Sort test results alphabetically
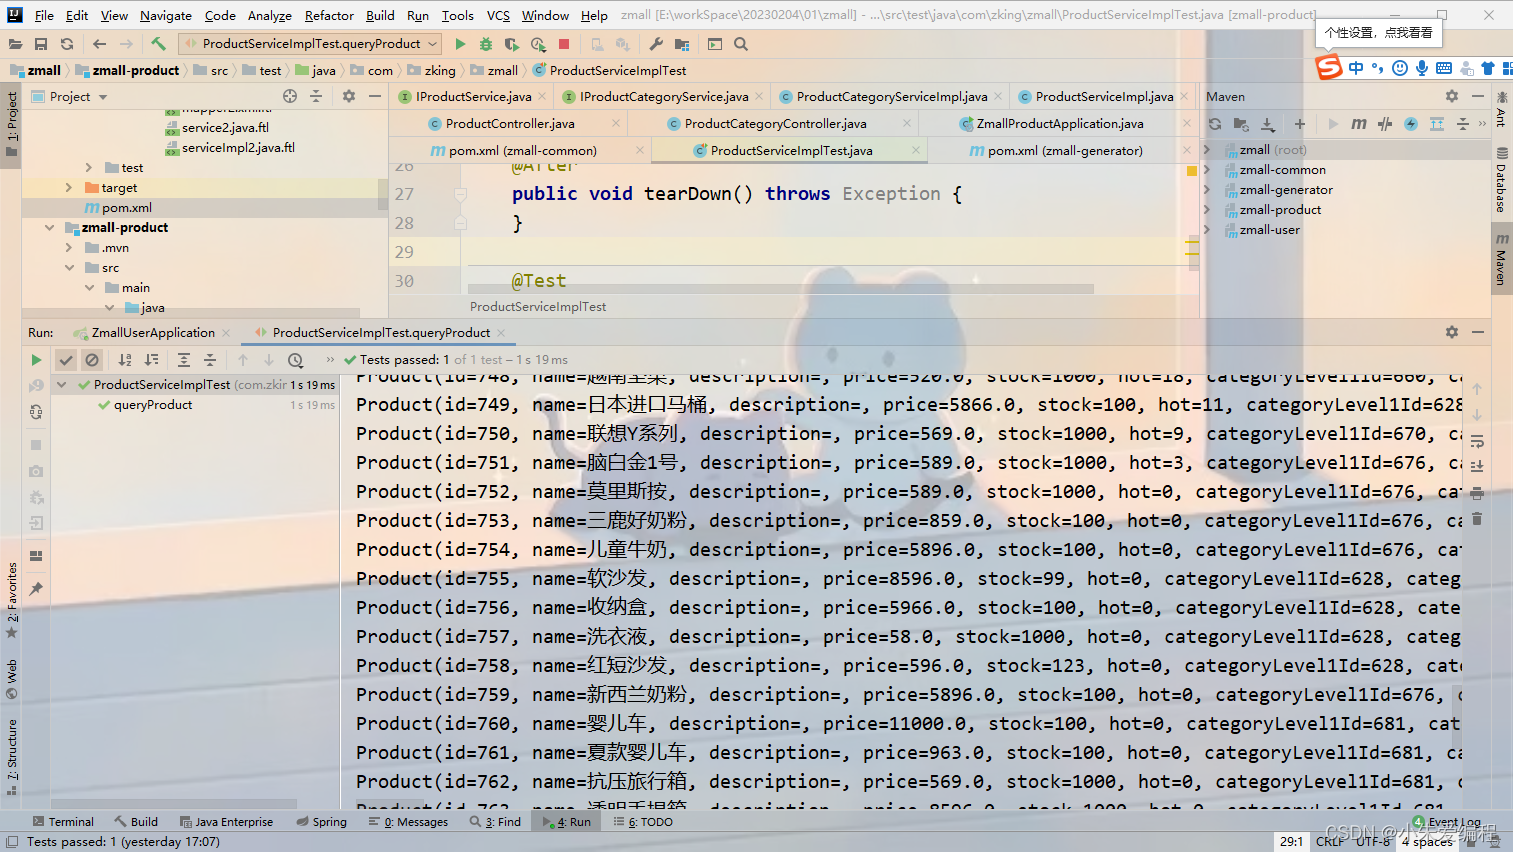This screenshot has width=1513, height=852. [x=125, y=360]
